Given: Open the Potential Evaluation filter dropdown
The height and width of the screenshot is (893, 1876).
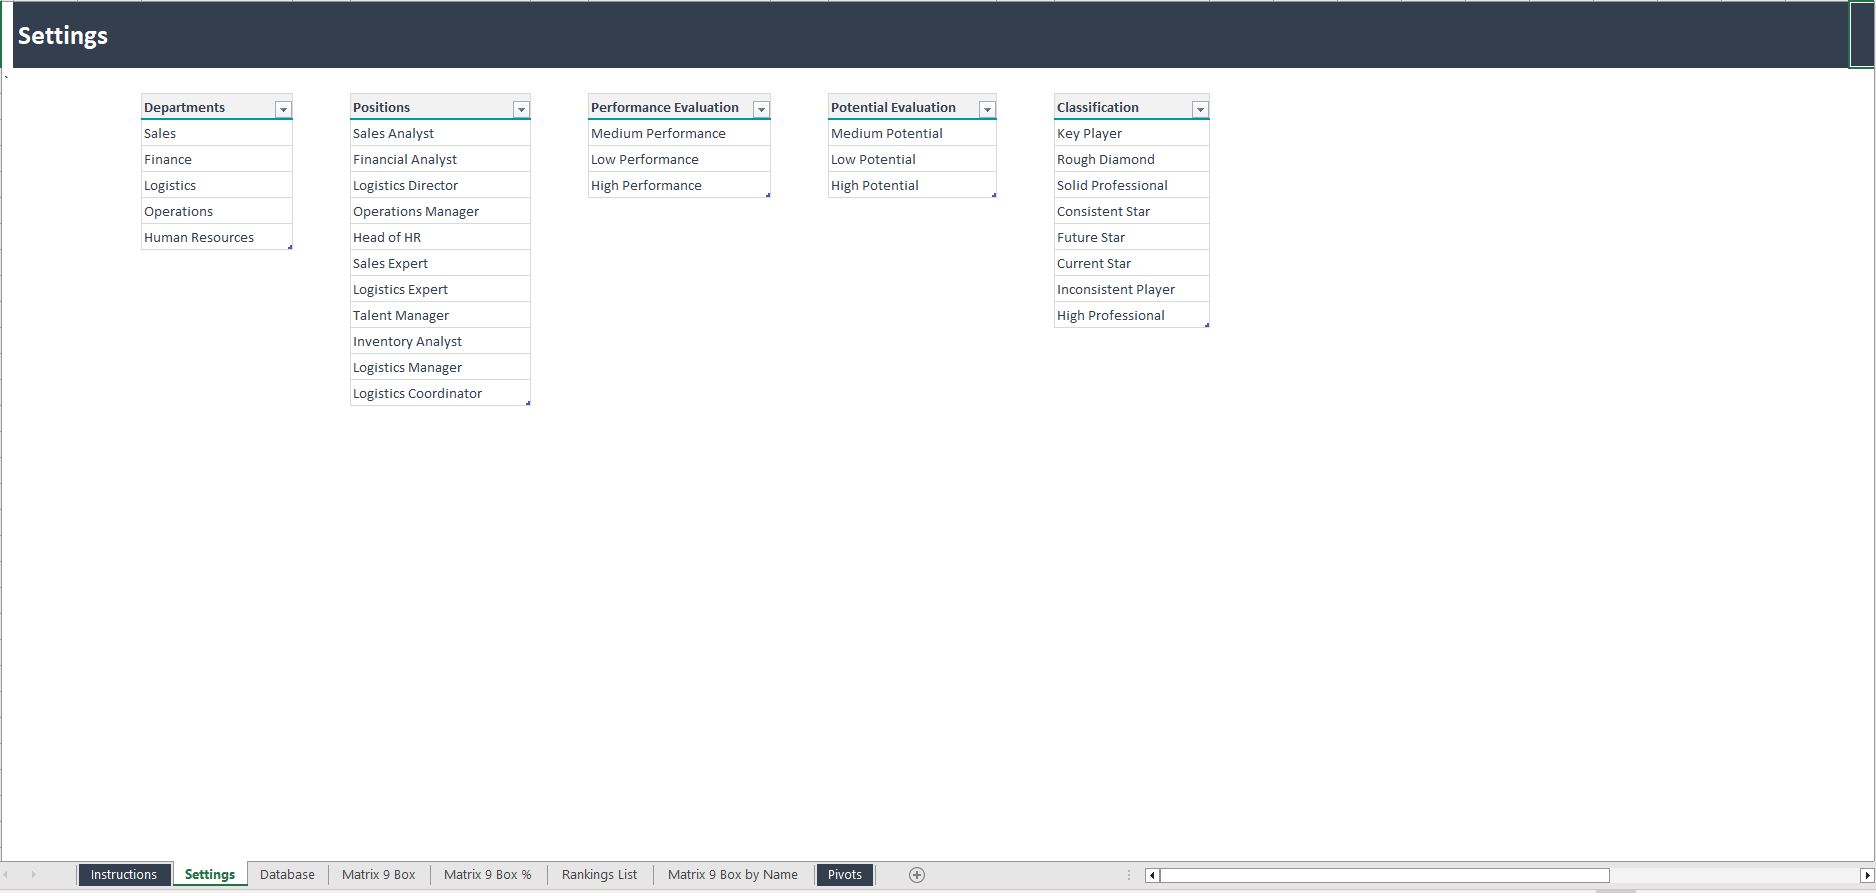Looking at the screenshot, I should (x=987, y=109).
